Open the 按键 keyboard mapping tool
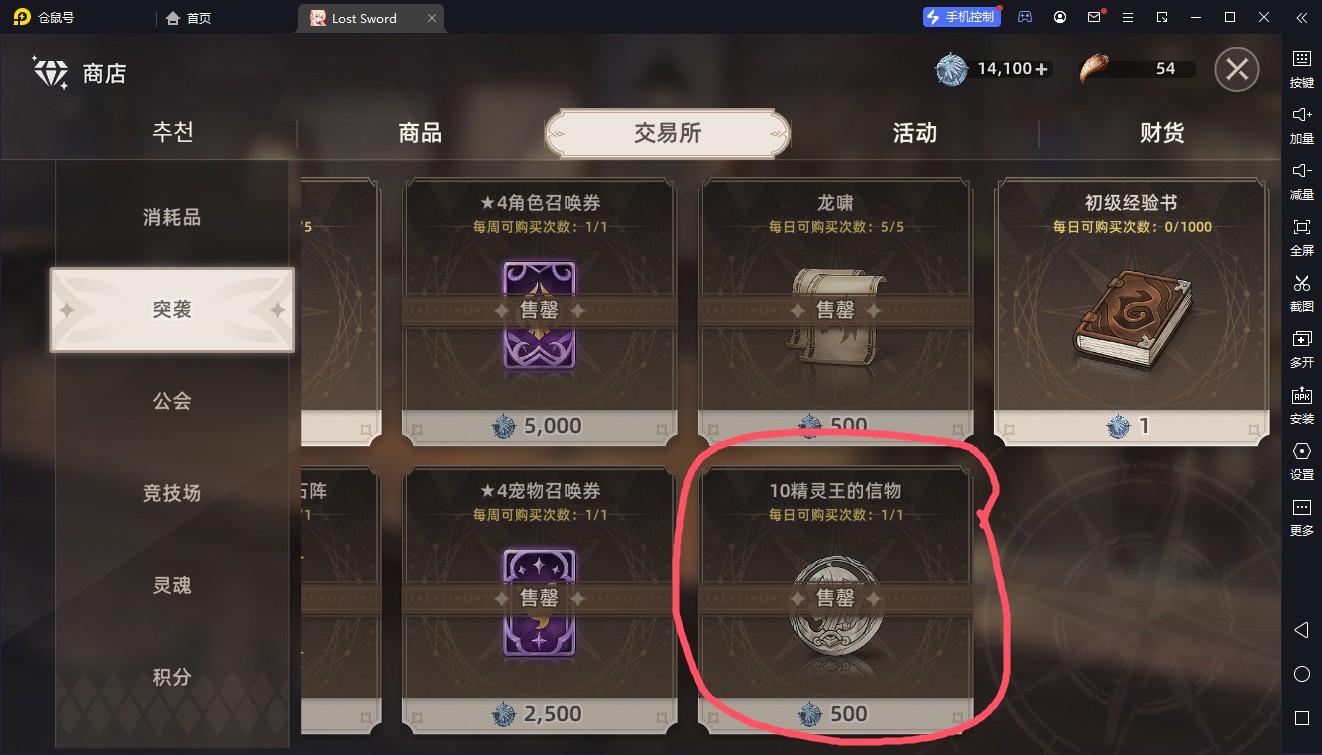The width and height of the screenshot is (1322, 755). click(x=1301, y=69)
